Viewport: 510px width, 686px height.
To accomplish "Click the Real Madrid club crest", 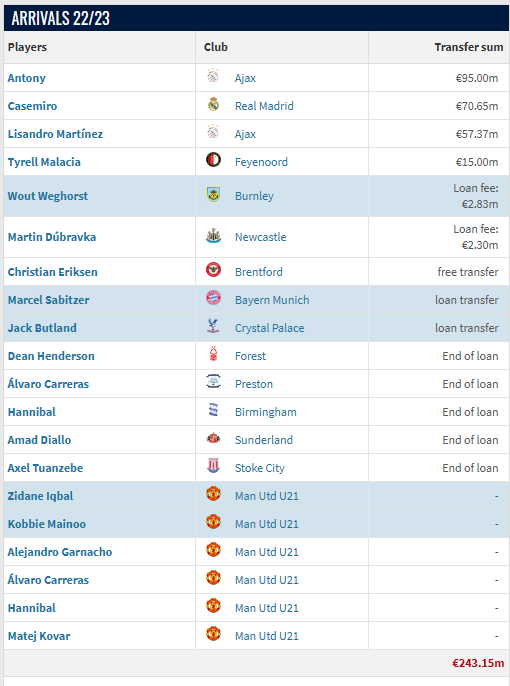I will coord(213,105).
